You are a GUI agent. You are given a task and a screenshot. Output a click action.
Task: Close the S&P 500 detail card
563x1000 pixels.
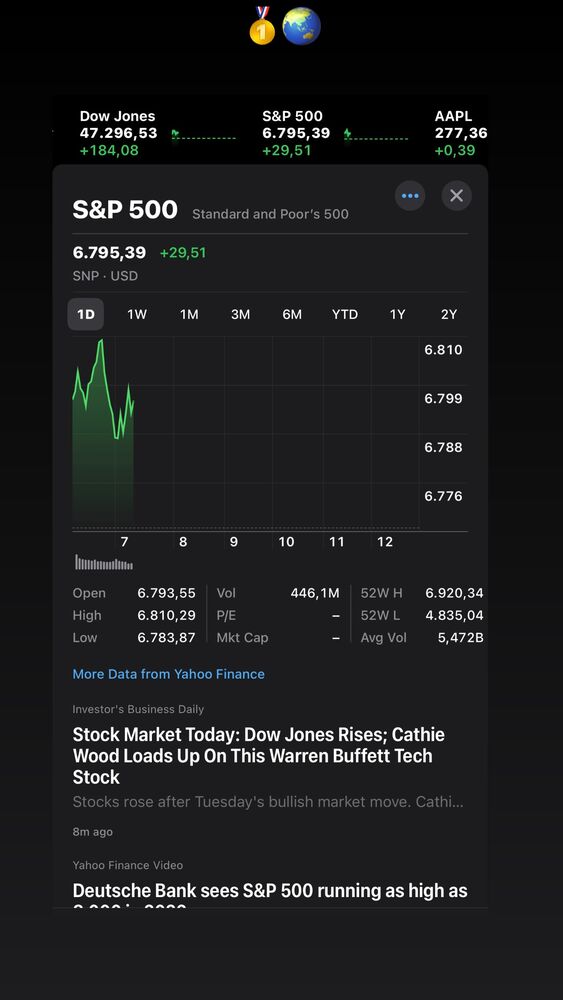coord(457,196)
